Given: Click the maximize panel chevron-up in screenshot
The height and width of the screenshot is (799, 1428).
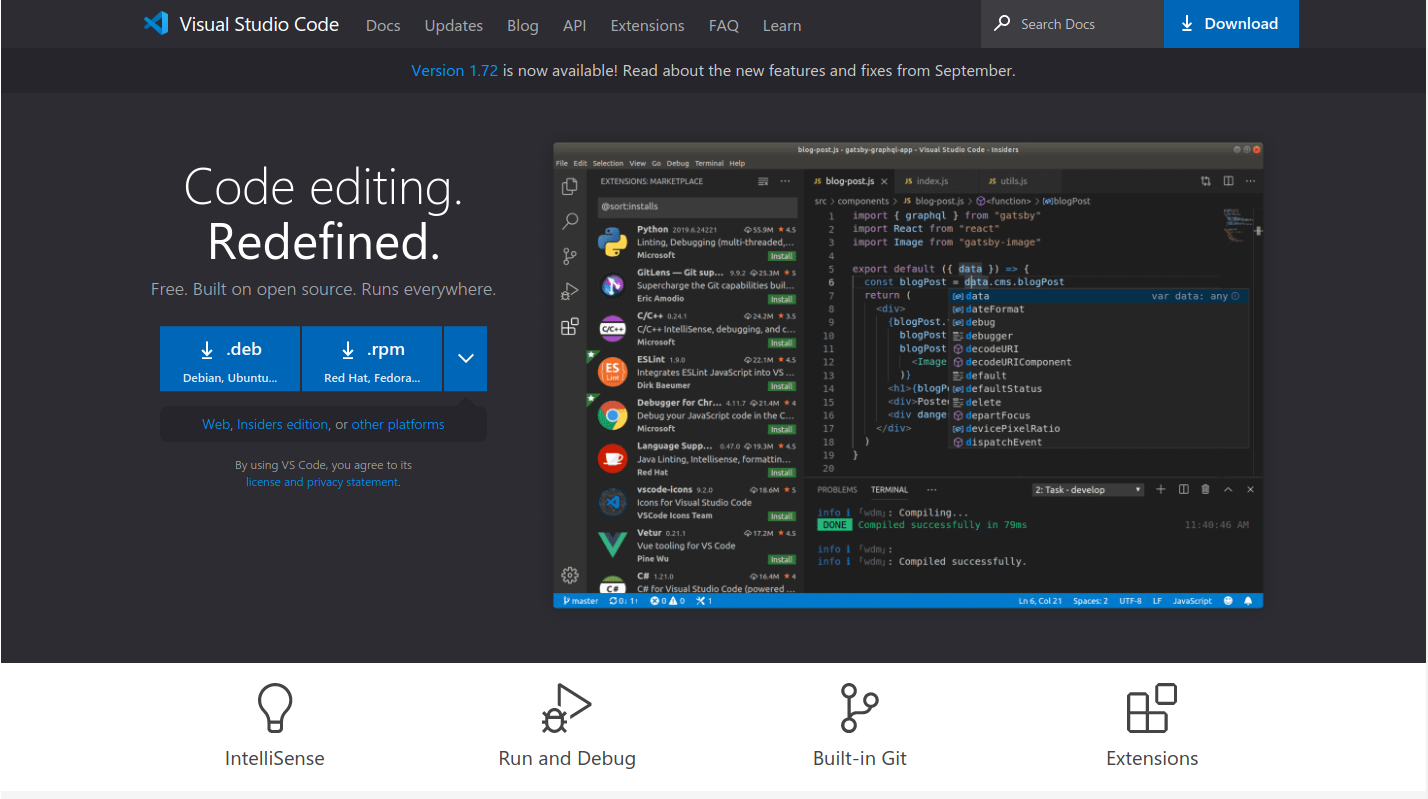Looking at the screenshot, I should pos(1228,489).
